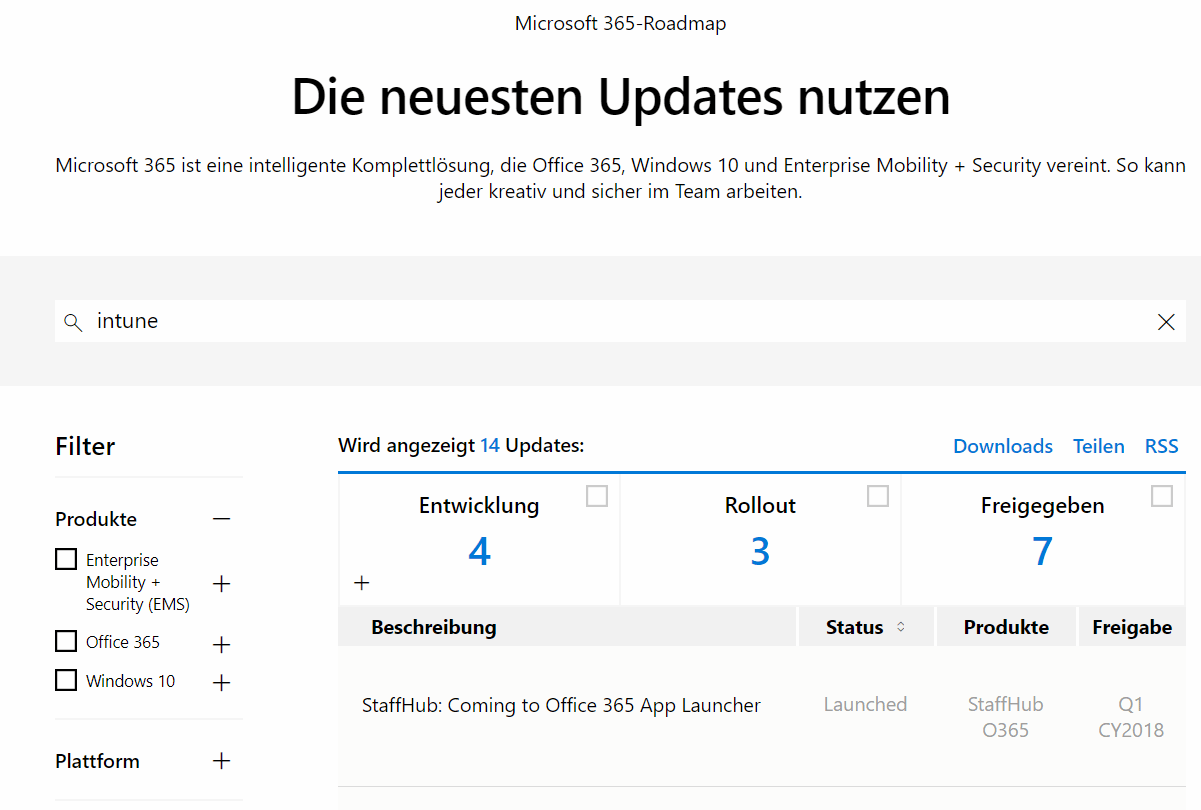Viewport: 1201px width, 810px height.
Task: Clear the intune search using the X icon
Action: (1166, 321)
